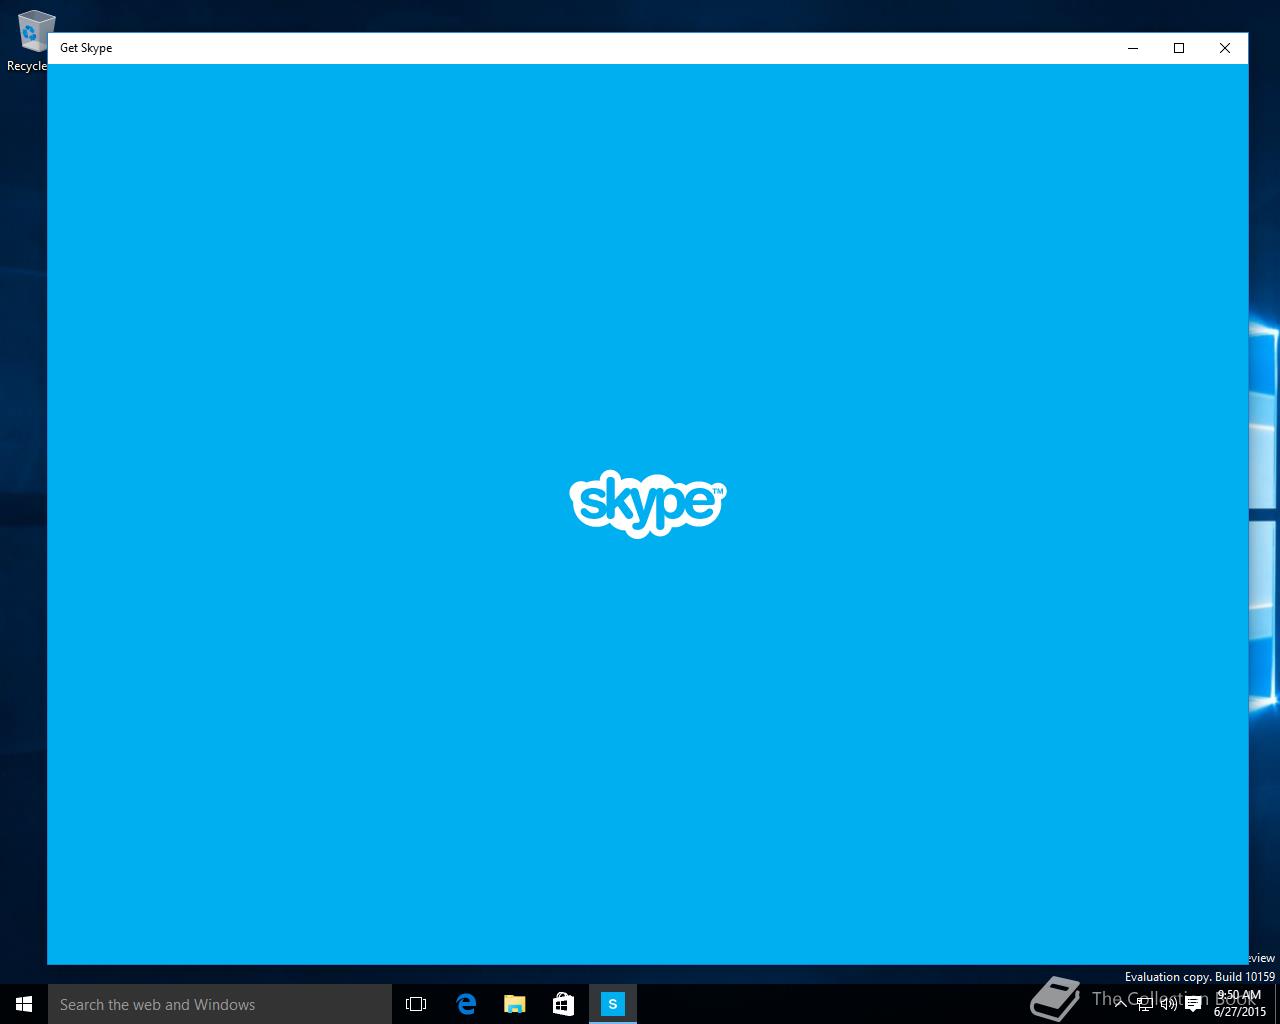1280x1024 pixels.
Task: Expand the hidden system tray icons chevron
Action: 1121,1004
